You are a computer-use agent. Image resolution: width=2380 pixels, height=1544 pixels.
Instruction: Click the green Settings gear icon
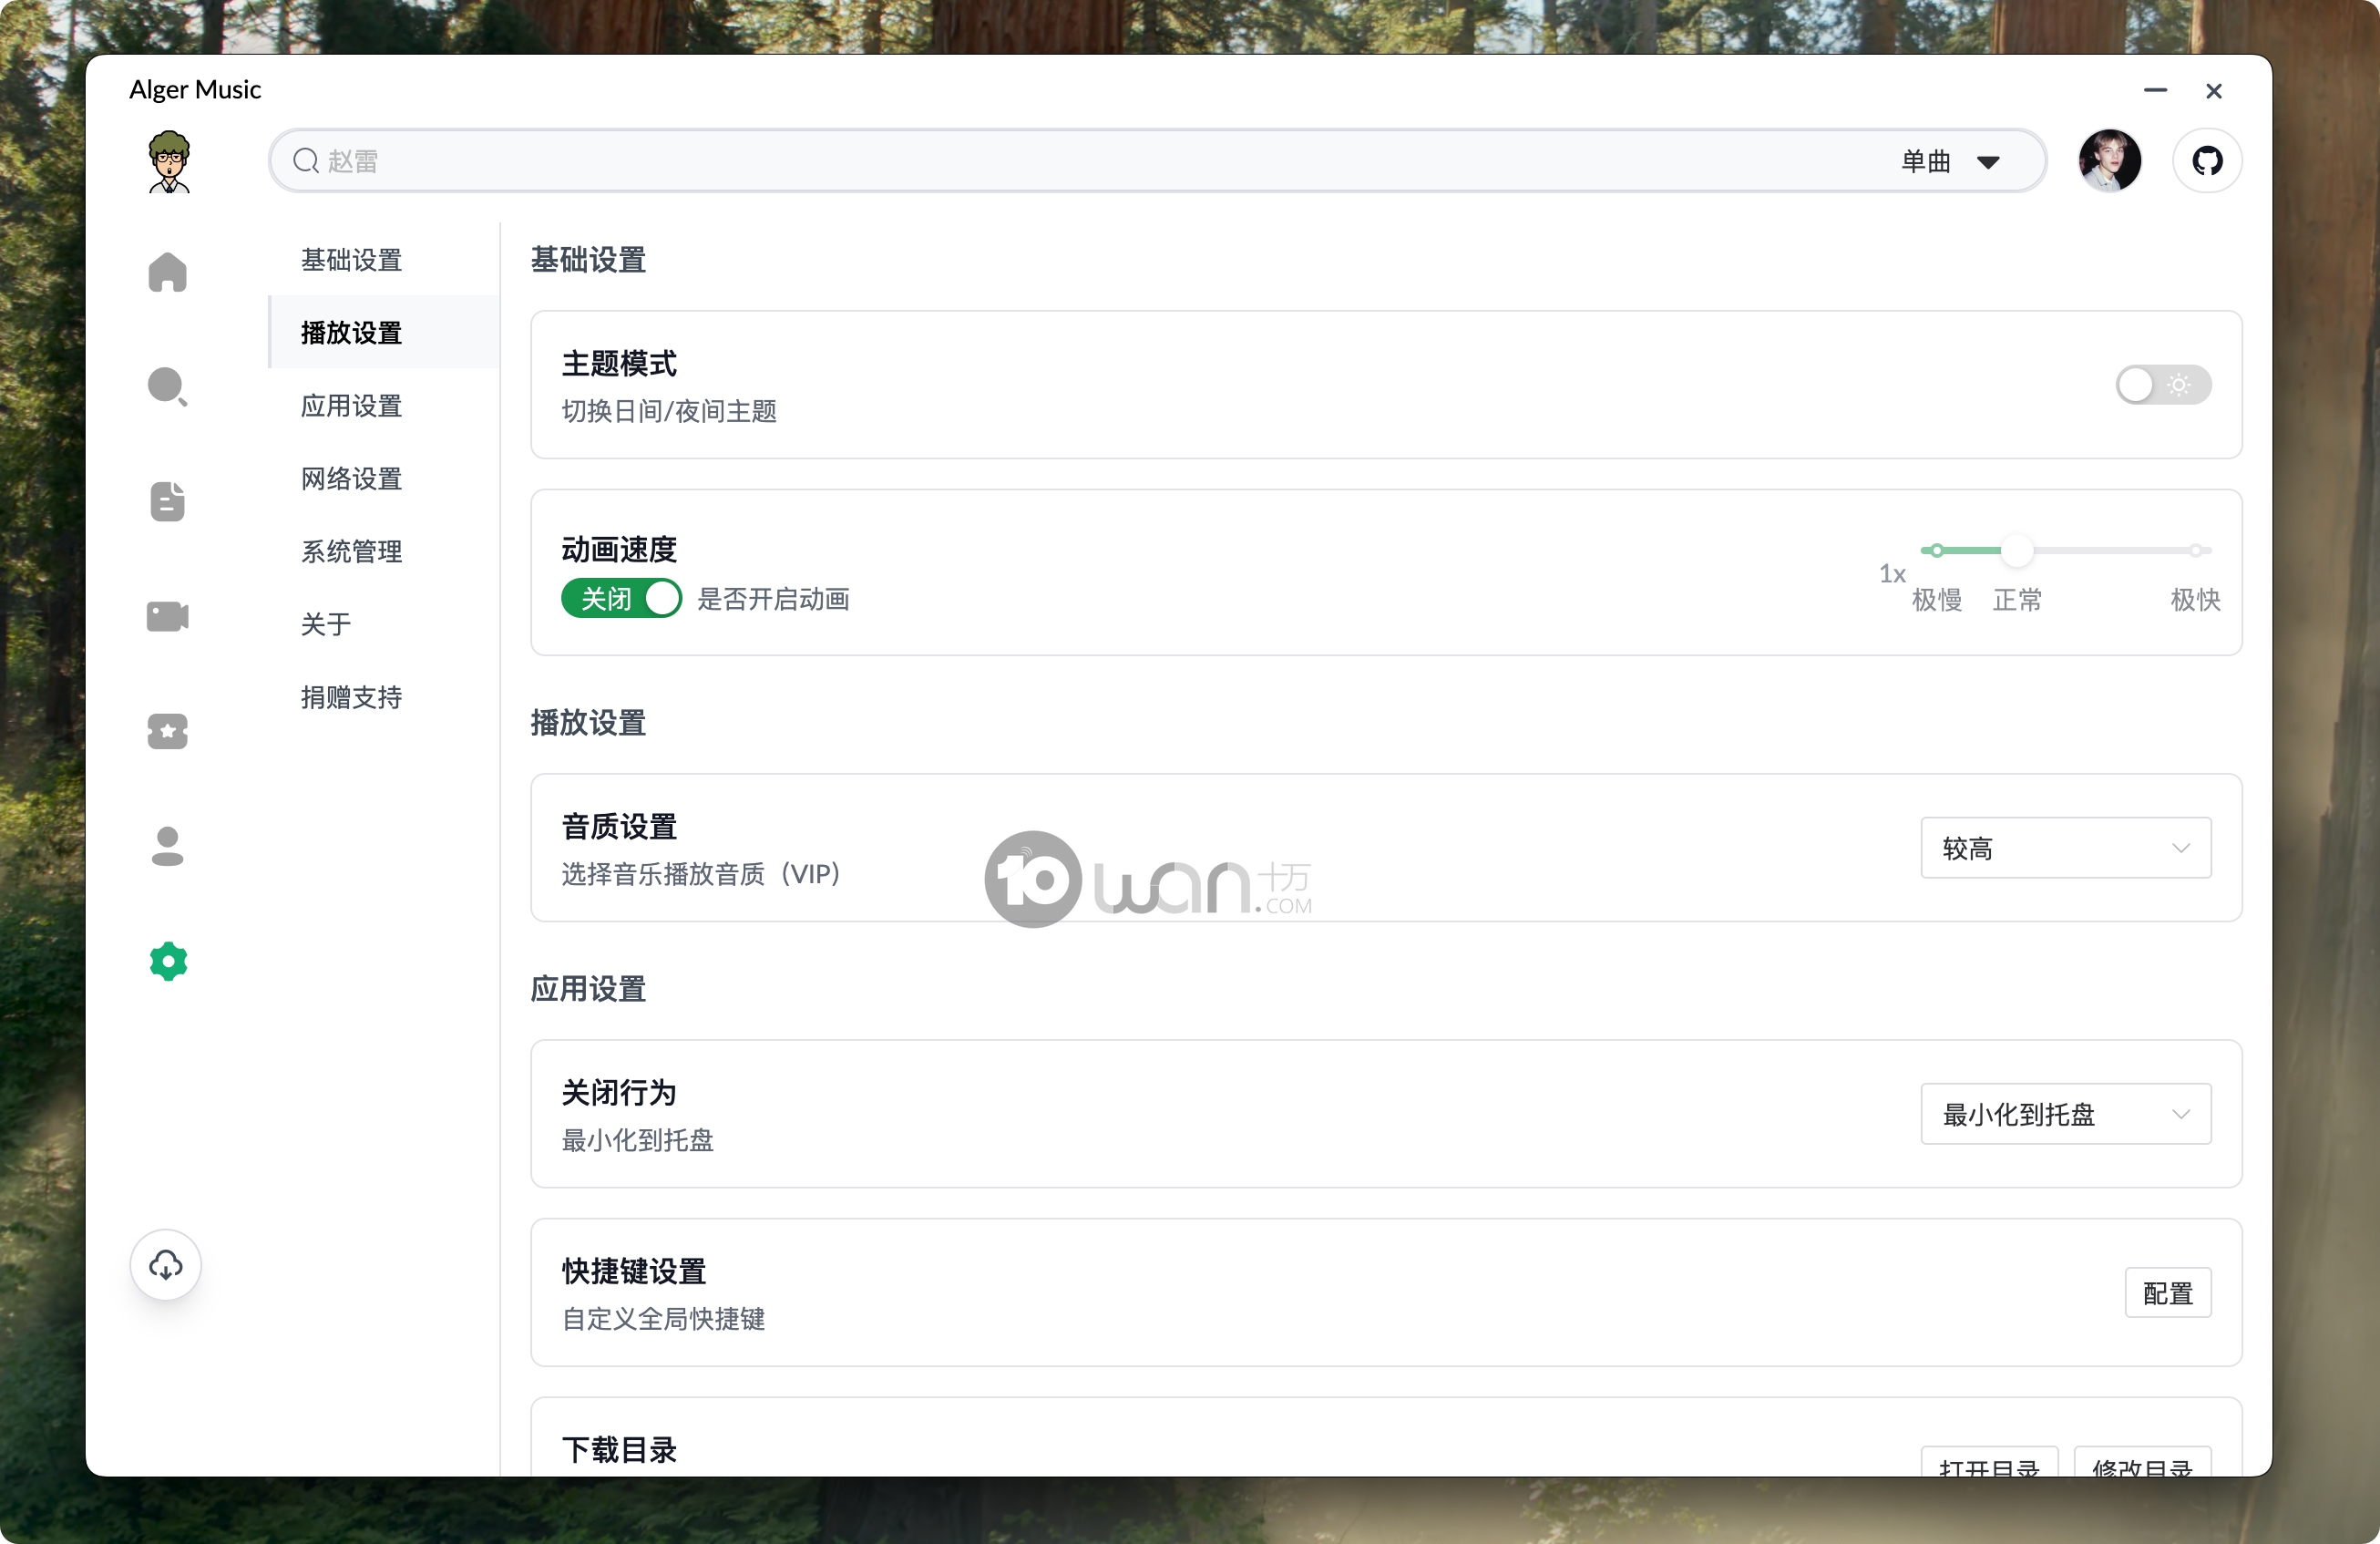167,961
